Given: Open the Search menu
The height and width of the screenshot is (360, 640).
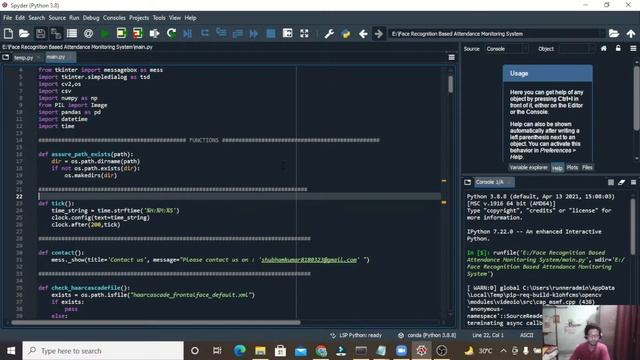Looking at the screenshot, I should click(37, 18).
